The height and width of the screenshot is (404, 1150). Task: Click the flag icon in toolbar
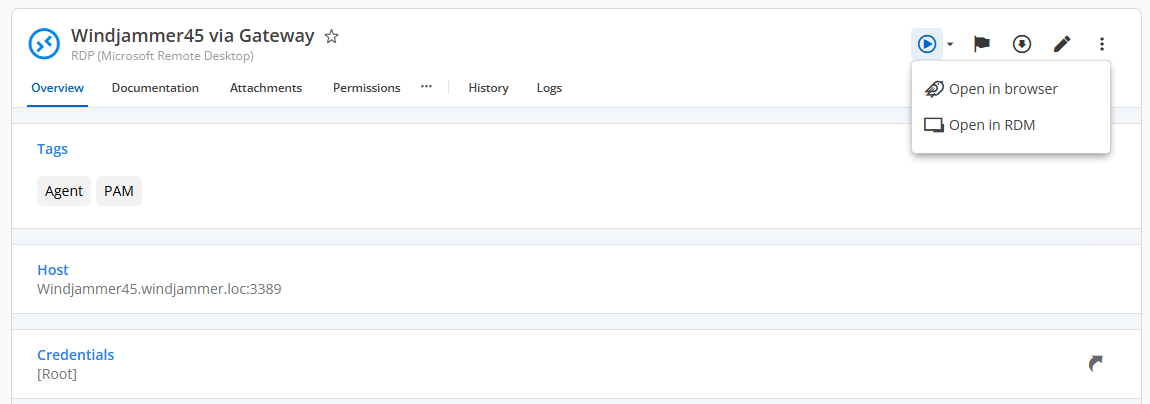[x=982, y=45]
